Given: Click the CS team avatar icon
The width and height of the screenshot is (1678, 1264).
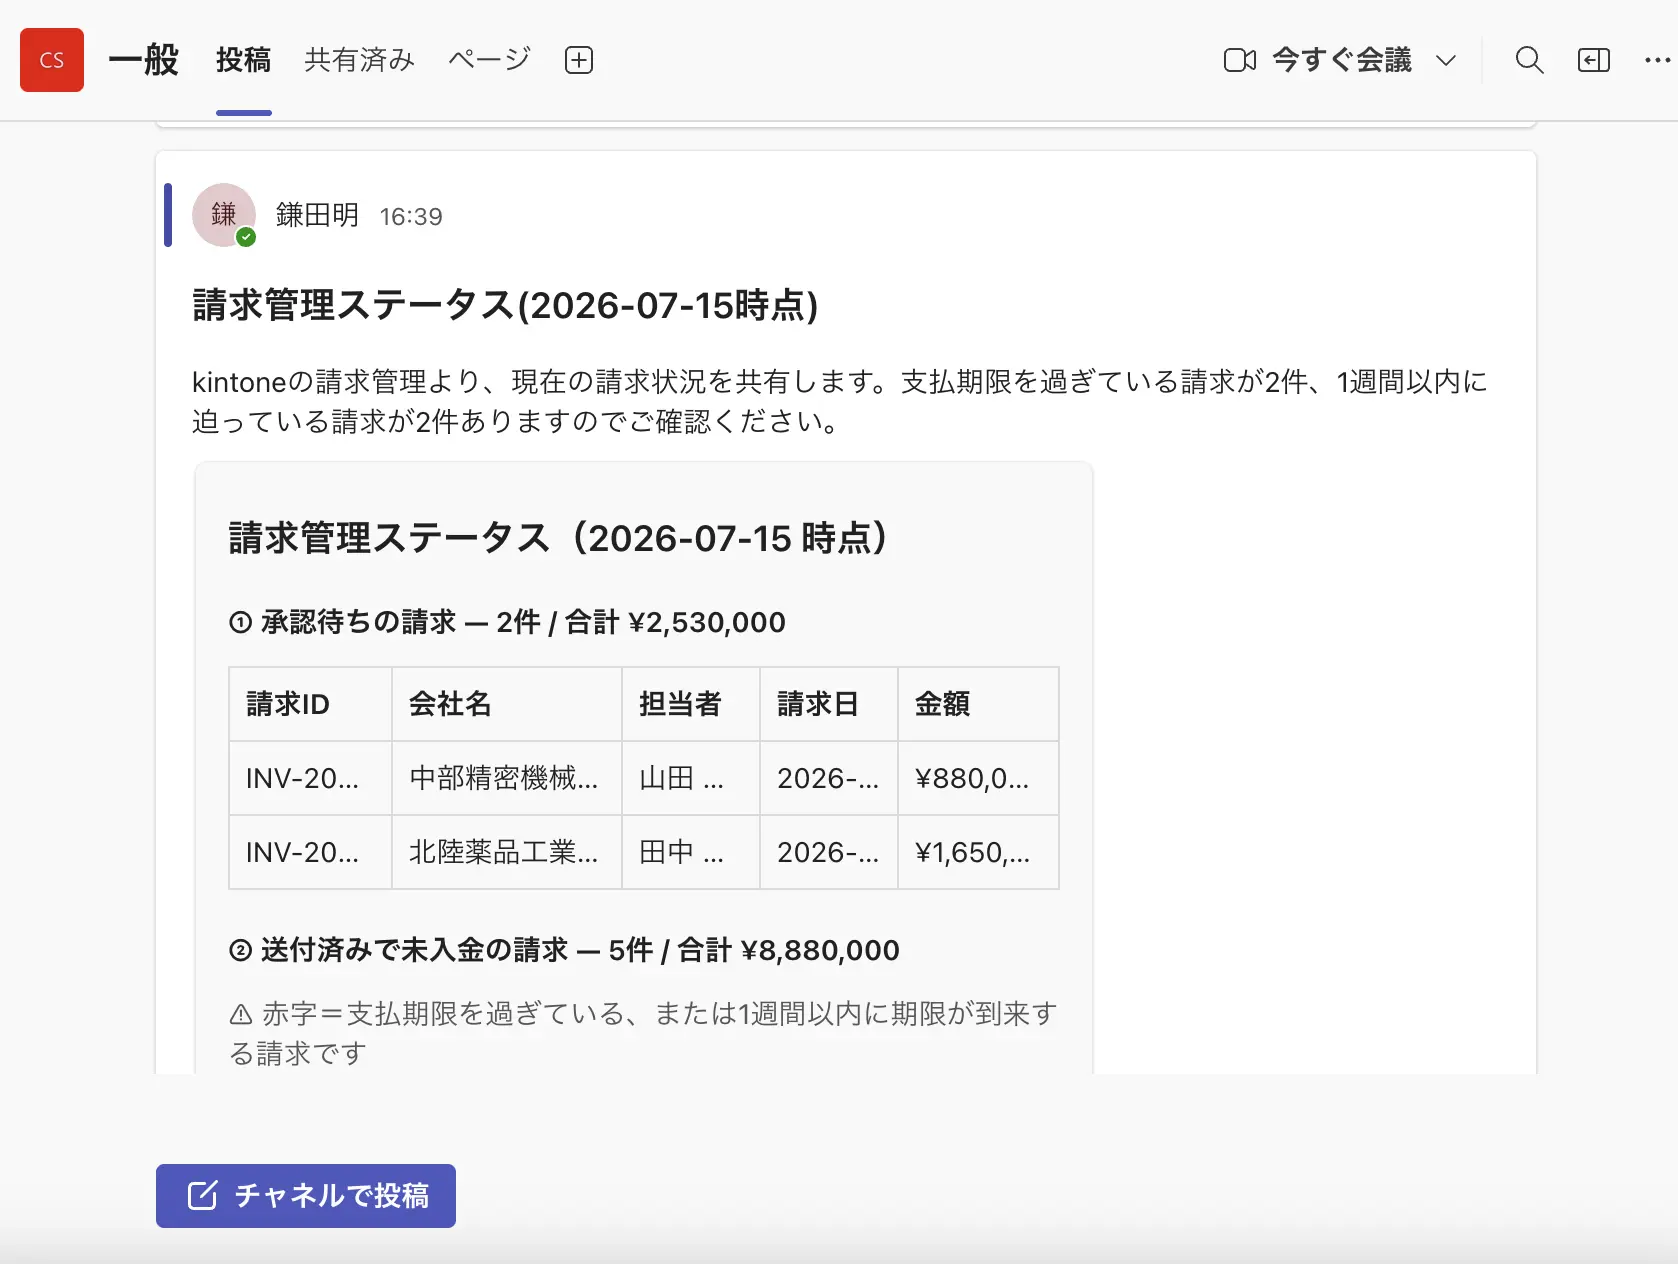Looking at the screenshot, I should tap(52, 60).
